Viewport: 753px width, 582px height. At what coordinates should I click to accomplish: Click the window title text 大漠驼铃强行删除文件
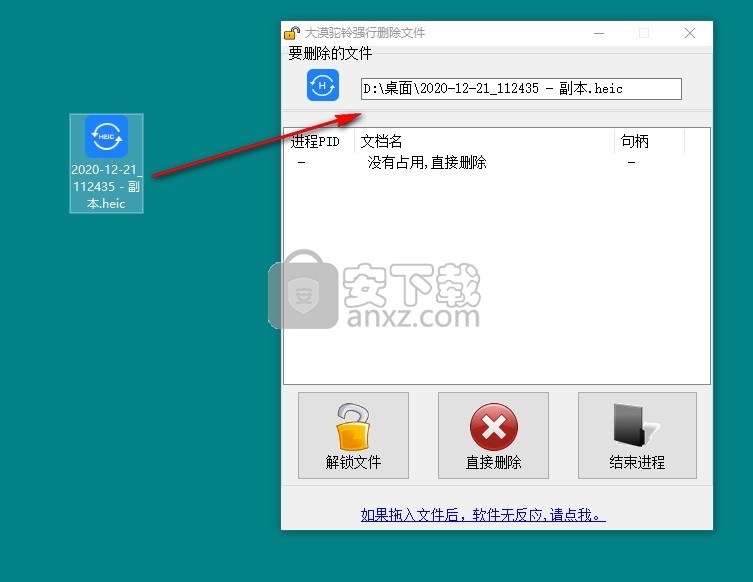tap(365, 33)
